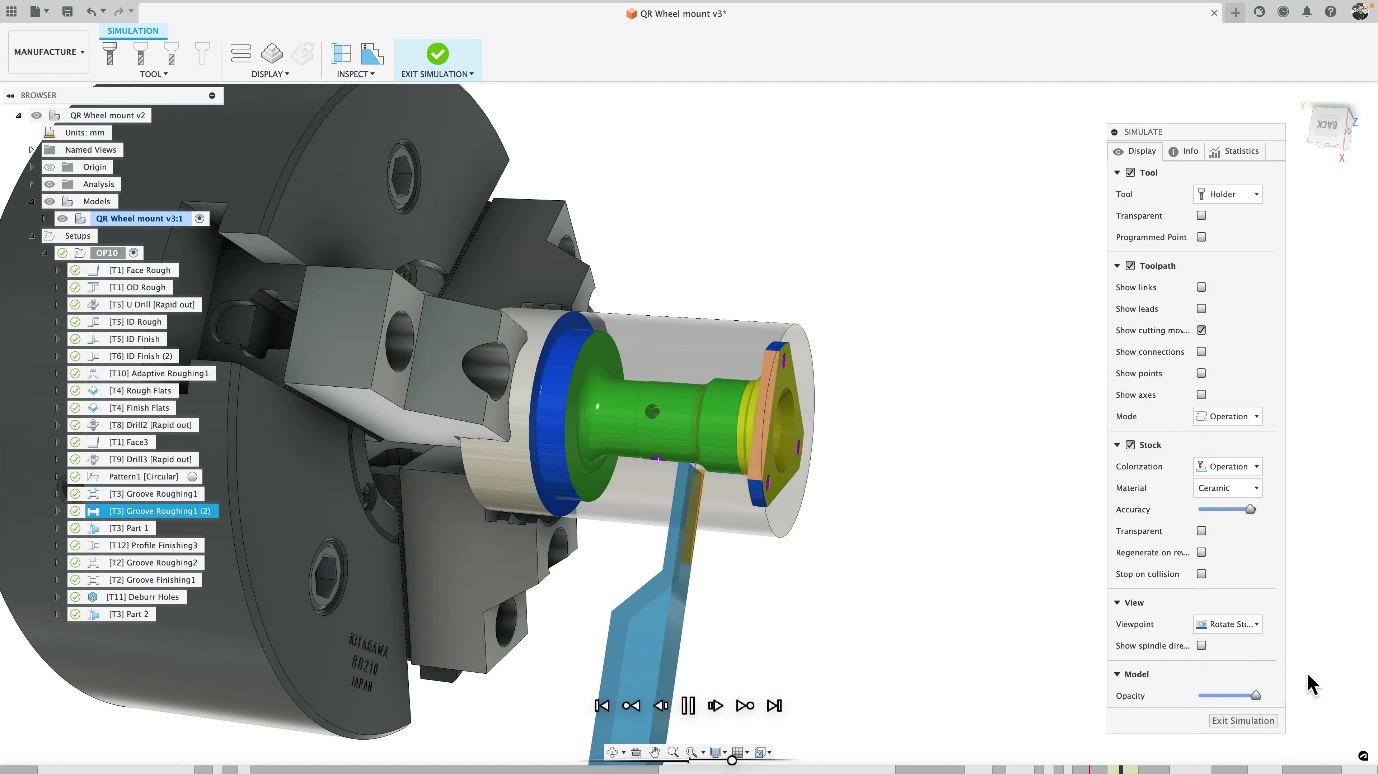Expand the Named Views tree node
The width and height of the screenshot is (1378, 774).
30,150
